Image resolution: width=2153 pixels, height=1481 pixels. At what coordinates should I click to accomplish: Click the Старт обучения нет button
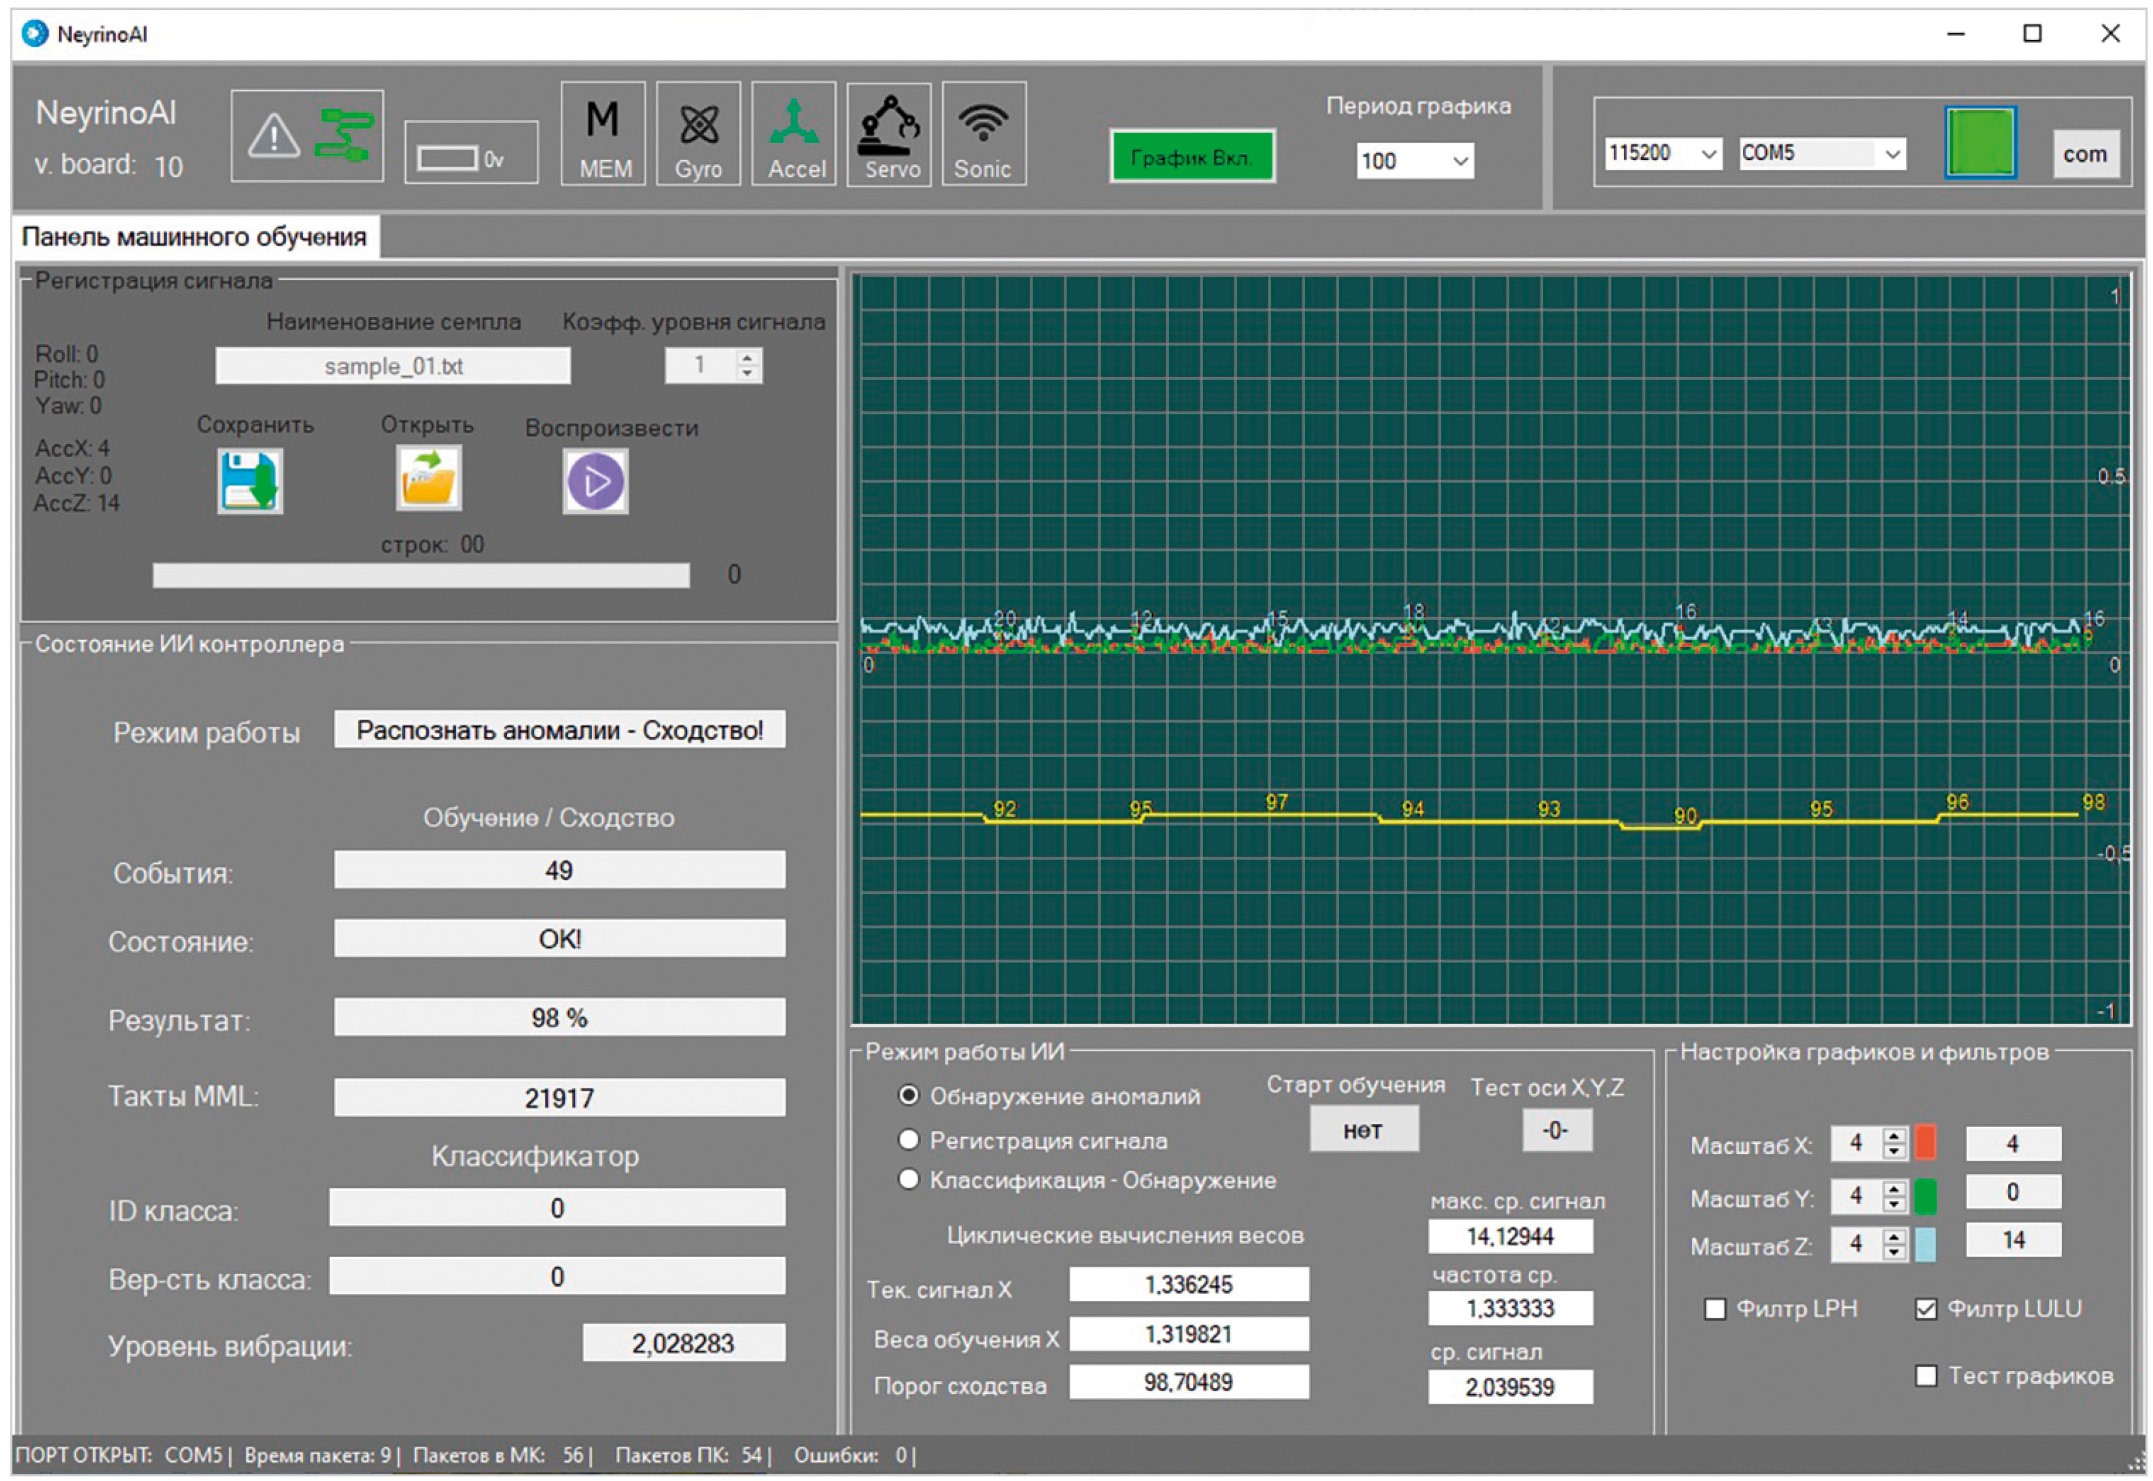tap(1364, 1130)
